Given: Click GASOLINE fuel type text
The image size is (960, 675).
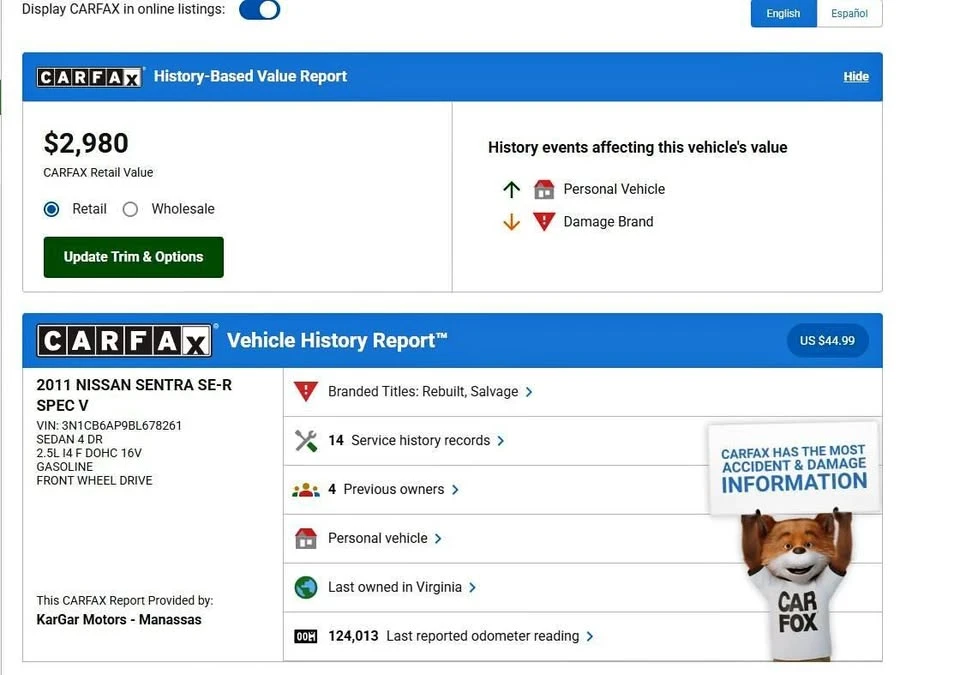Looking at the screenshot, I should tap(64, 467).
